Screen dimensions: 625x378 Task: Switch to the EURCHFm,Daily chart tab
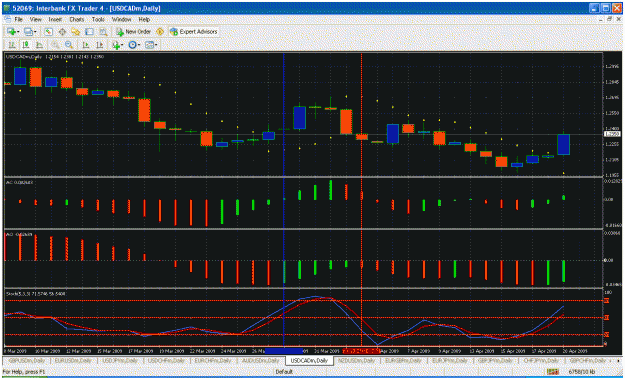click(x=213, y=360)
